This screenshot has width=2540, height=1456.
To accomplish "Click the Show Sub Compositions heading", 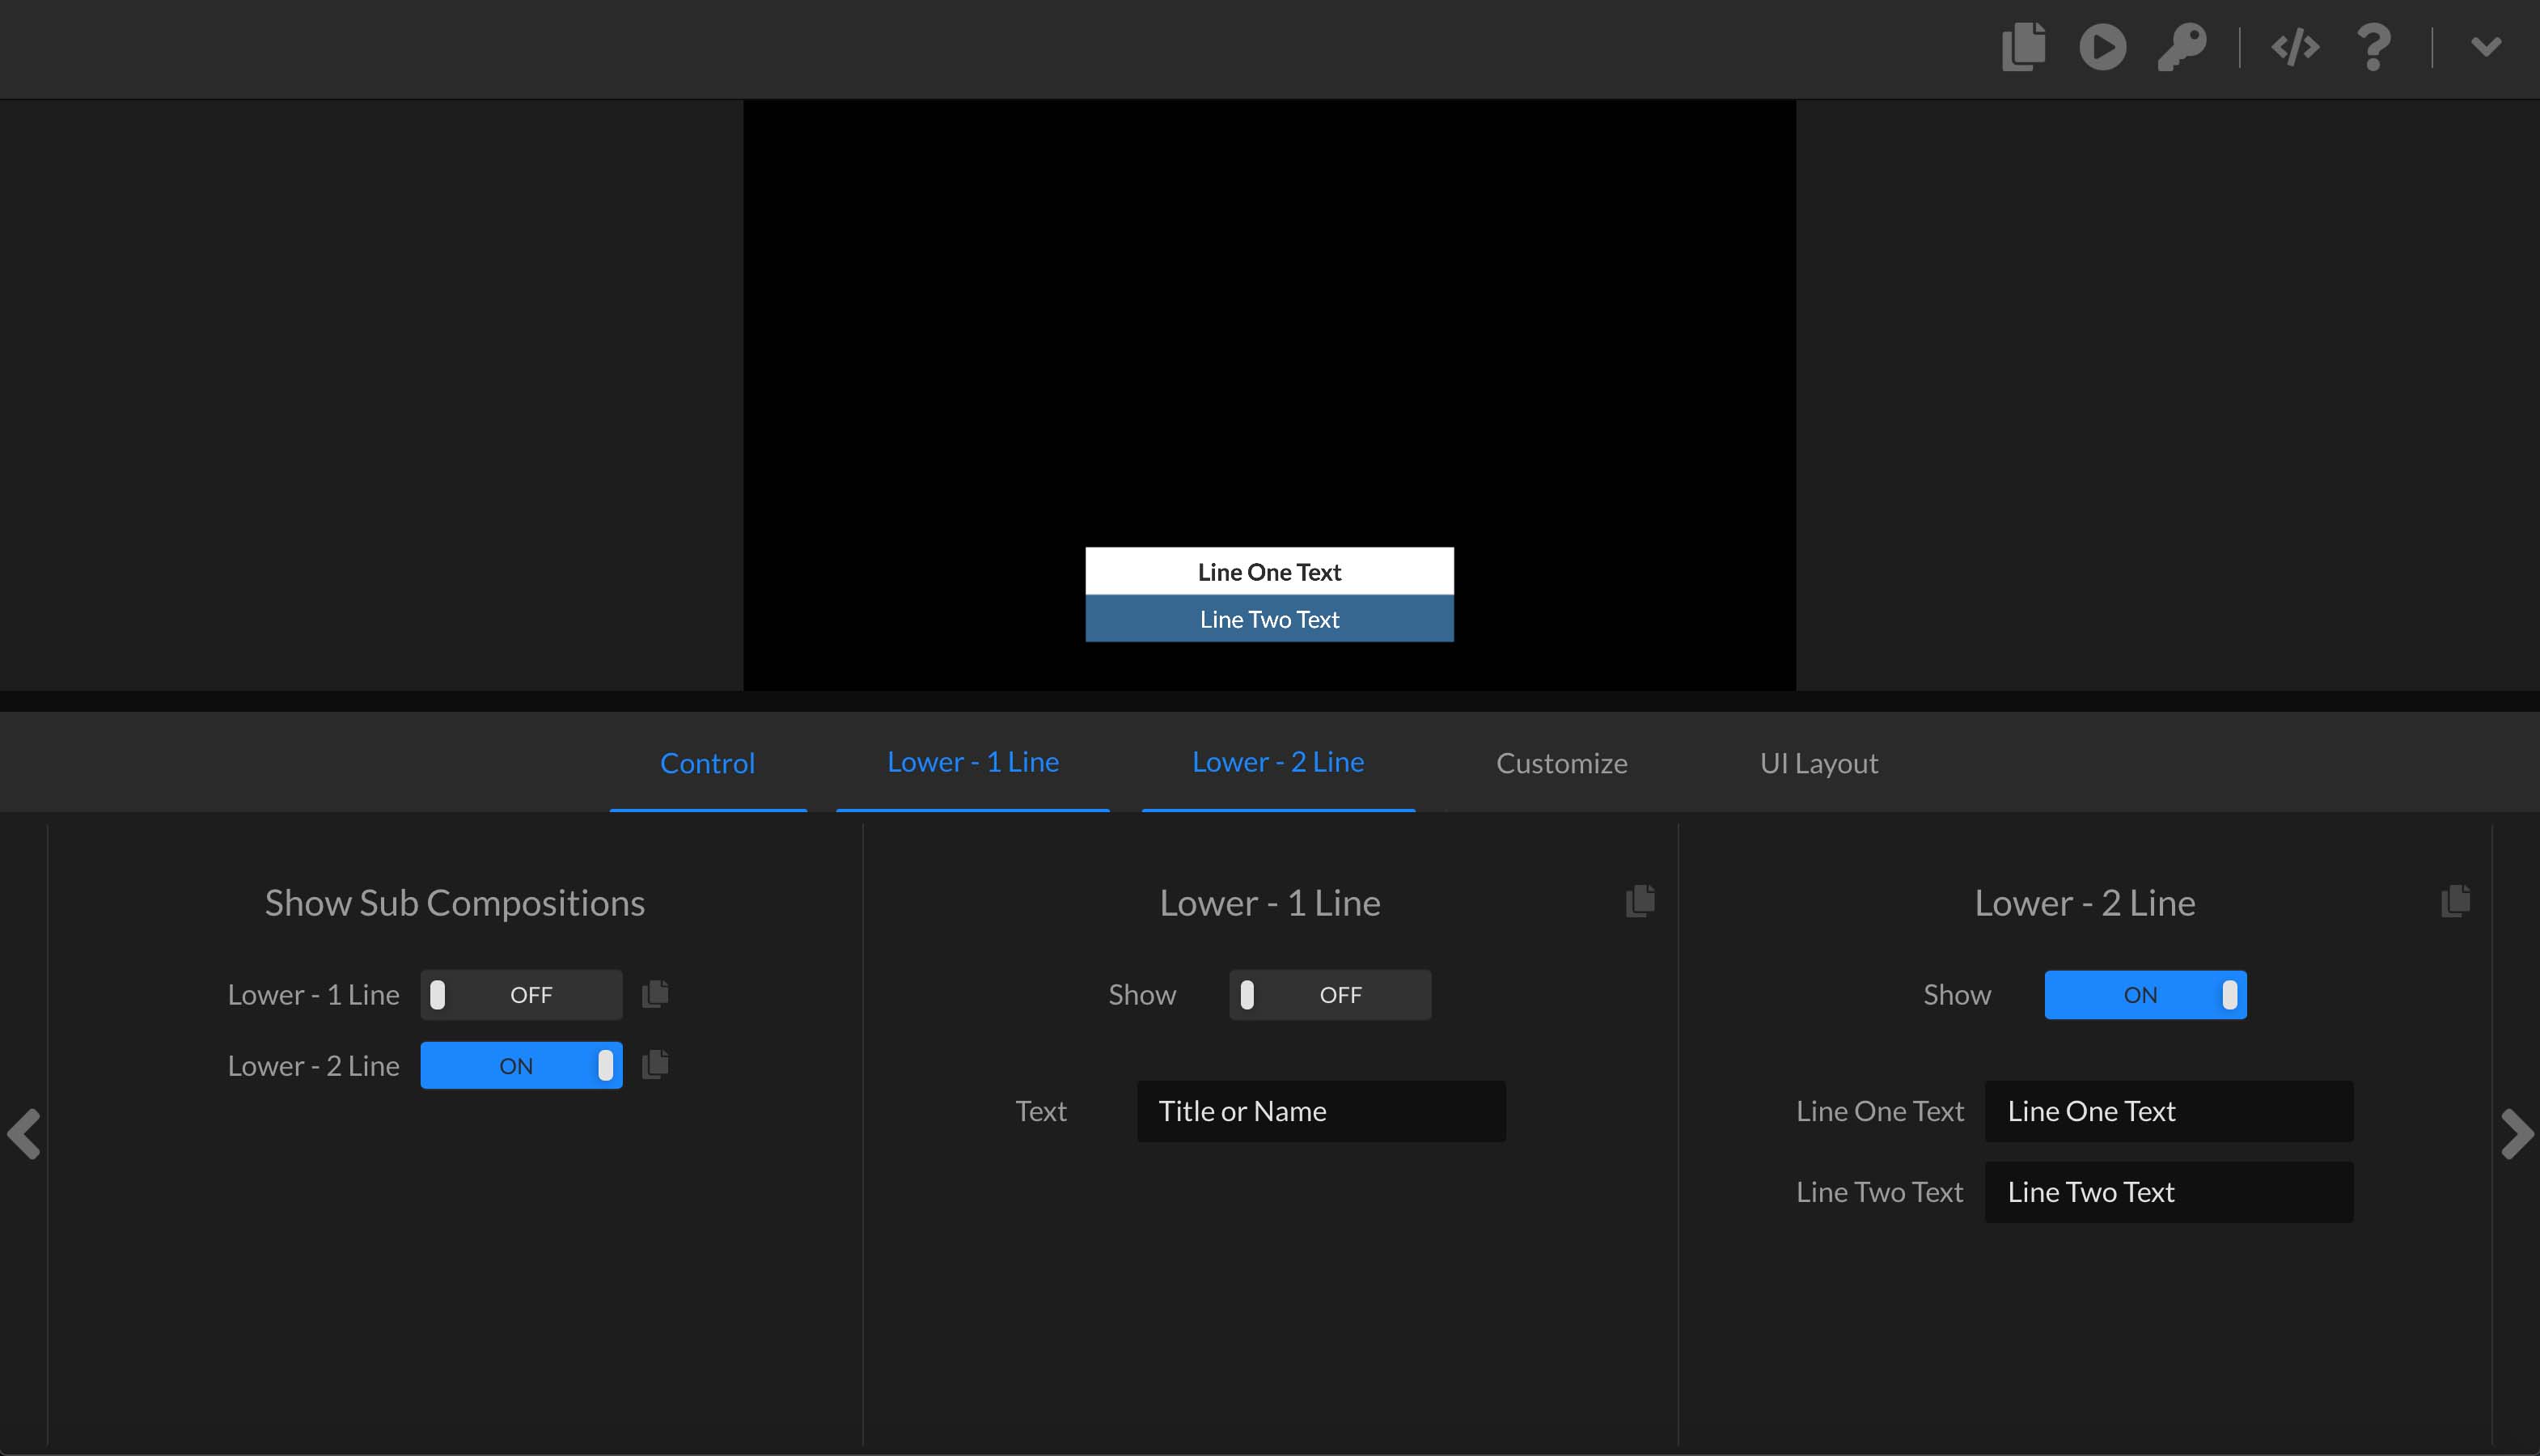I will point(455,903).
